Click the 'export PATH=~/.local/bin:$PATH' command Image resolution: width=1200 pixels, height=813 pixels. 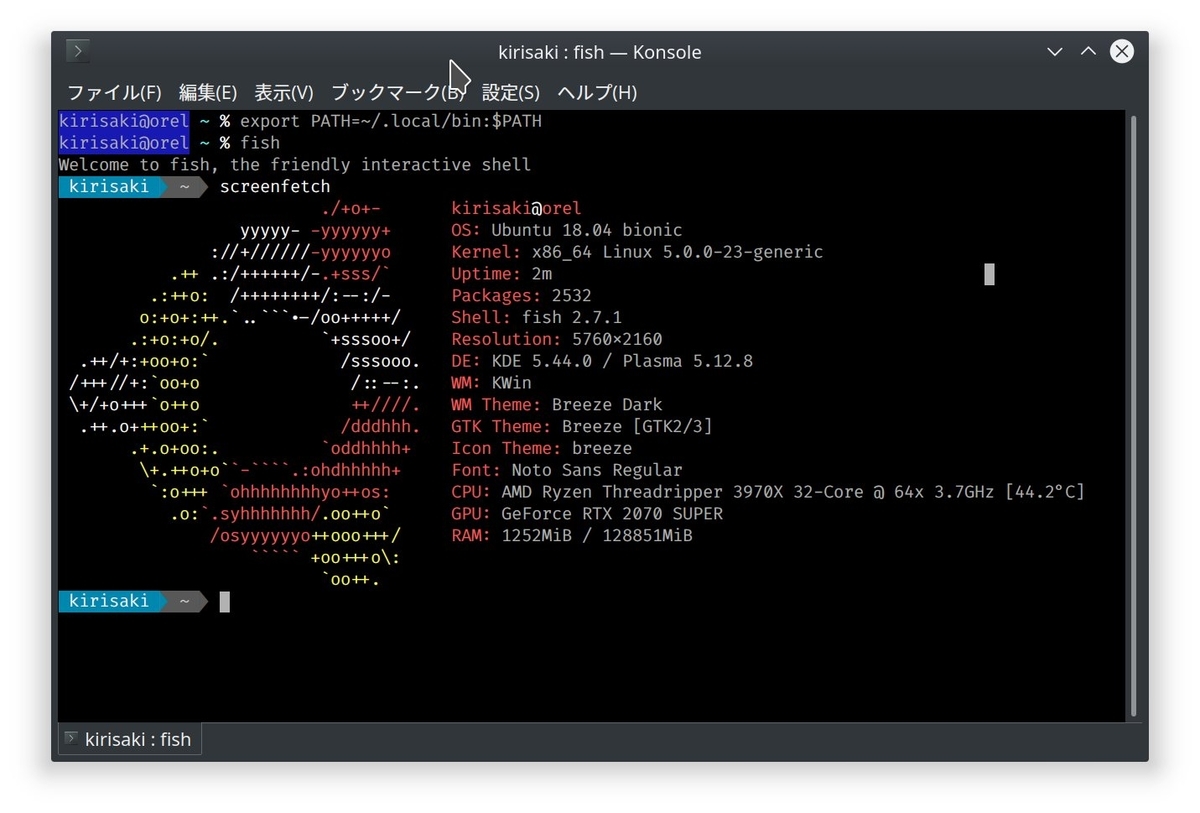point(391,121)
